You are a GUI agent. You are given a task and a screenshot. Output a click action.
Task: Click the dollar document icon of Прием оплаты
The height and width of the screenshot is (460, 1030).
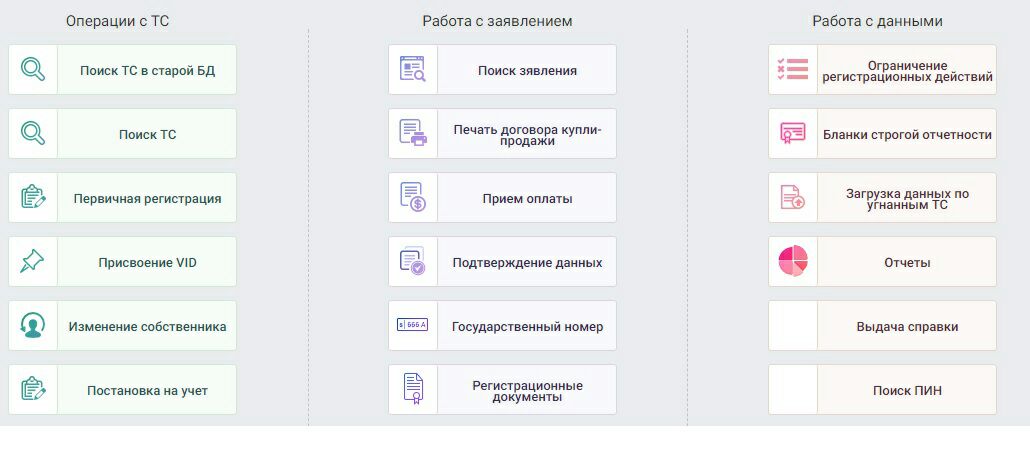click(x=413, y=197)
